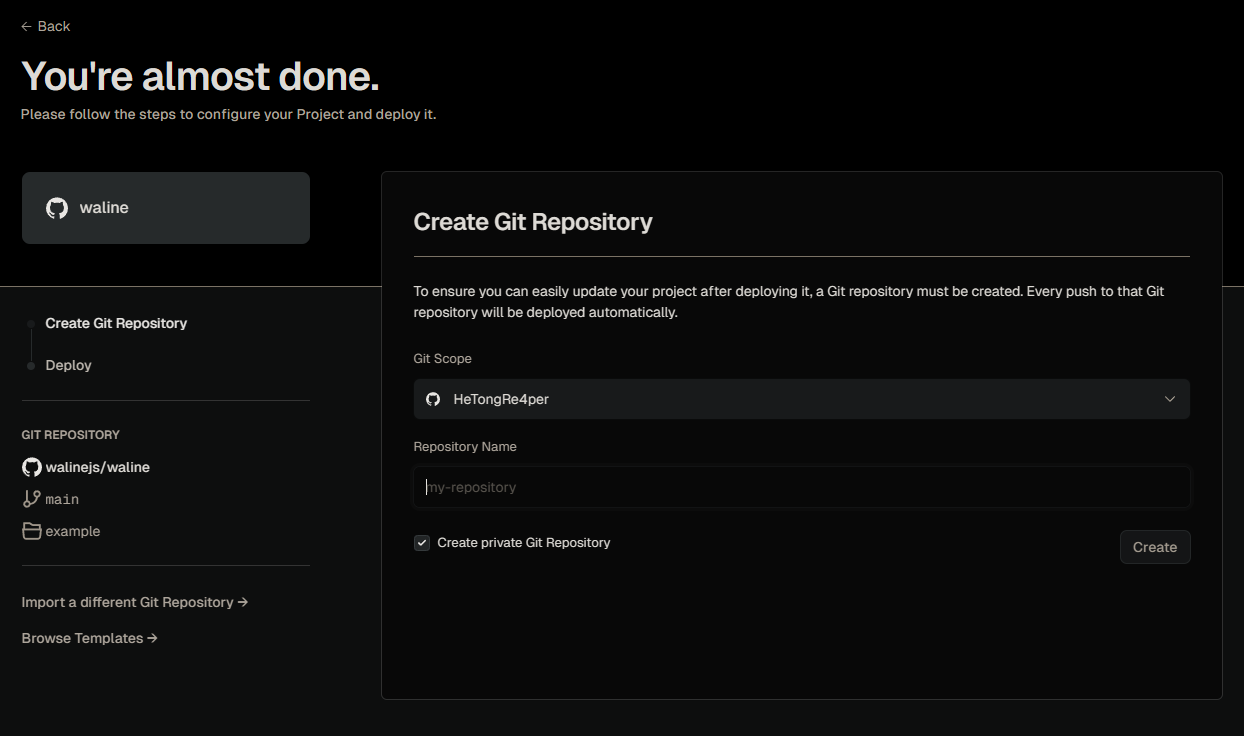Click the chevron arrow in Git Scope
Viewport: 1244px width, 736px height.
[1170, 399]
